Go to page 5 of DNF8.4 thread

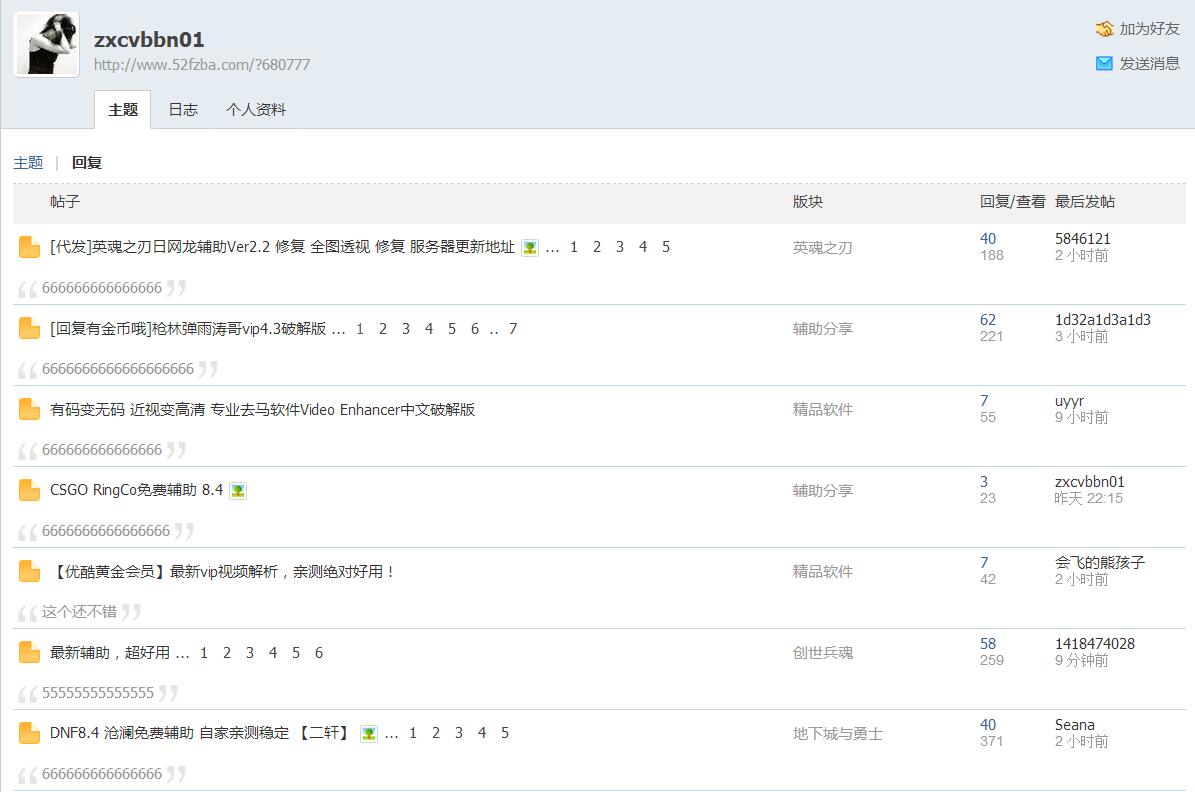[x=505, y=733]
